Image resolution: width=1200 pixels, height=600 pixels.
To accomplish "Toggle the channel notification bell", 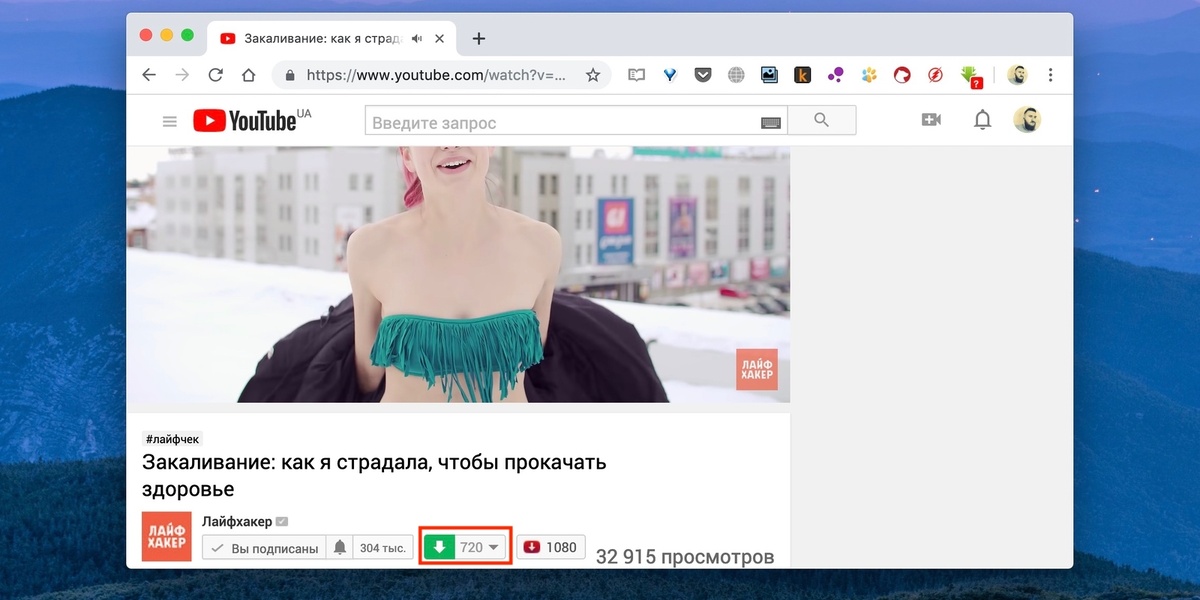I will (340, 548).
